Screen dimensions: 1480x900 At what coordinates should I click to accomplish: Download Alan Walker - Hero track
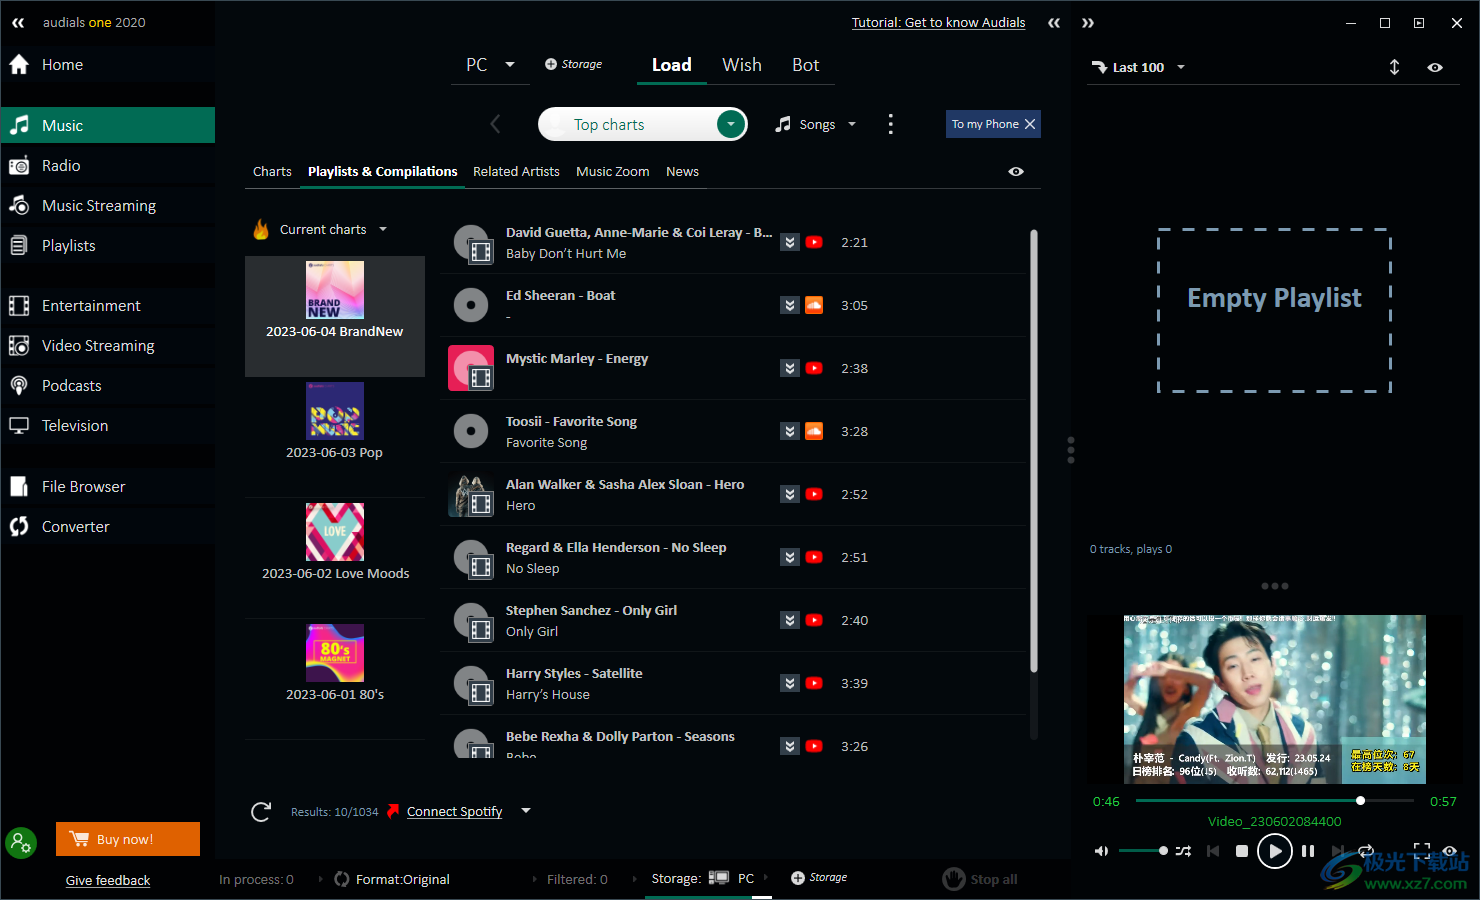790,494
